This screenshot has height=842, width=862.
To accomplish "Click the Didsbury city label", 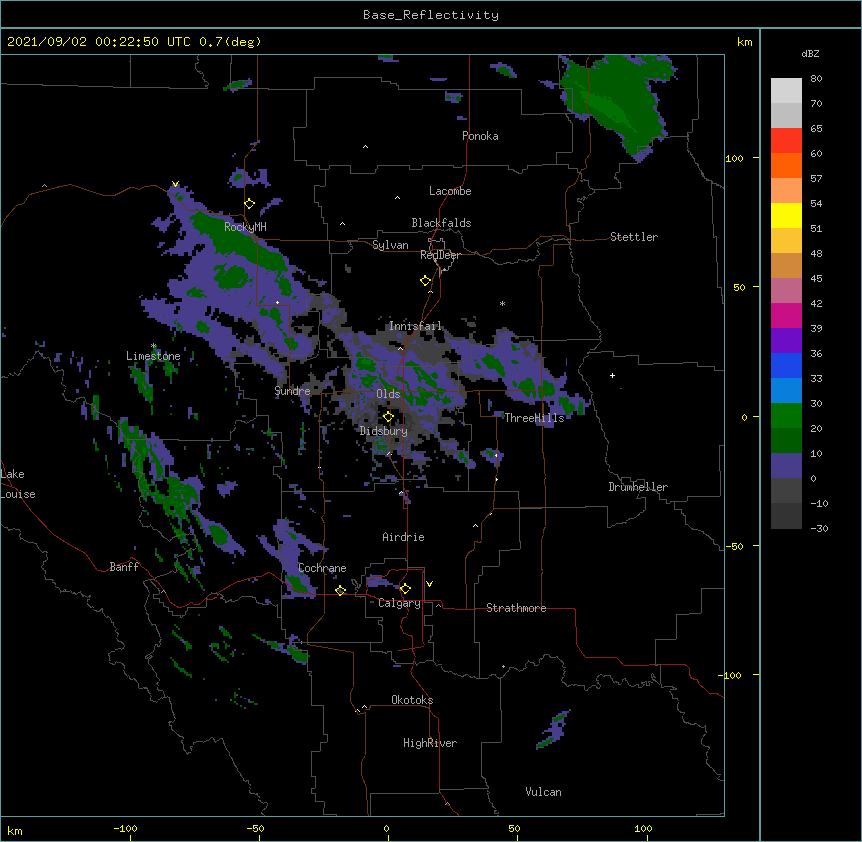I will pyautogui.click(x=383, y=431).
